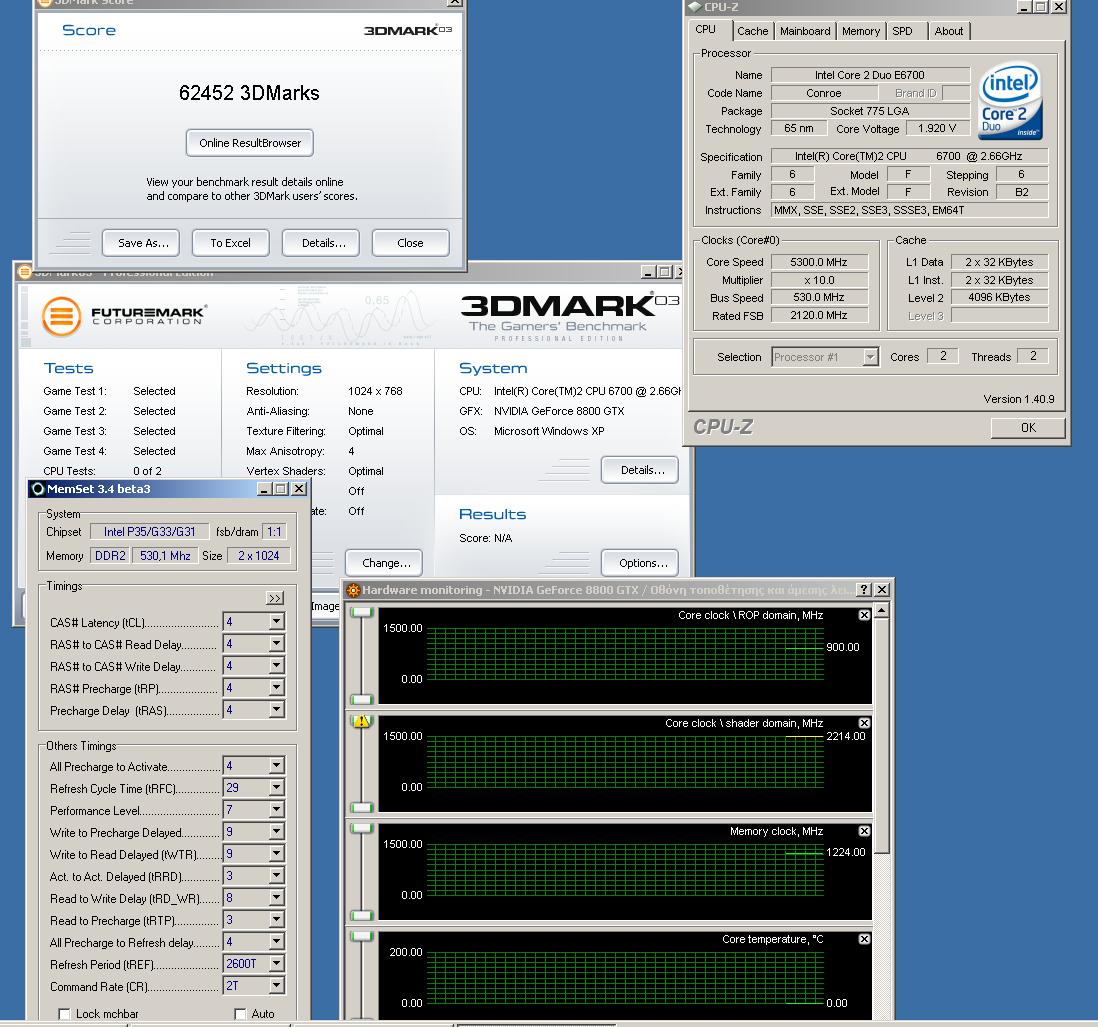This screenshot has width=1098, height=1027.
Task: Open Read to Precharge (tRTP) dropdown
Action: pos(277,919)
